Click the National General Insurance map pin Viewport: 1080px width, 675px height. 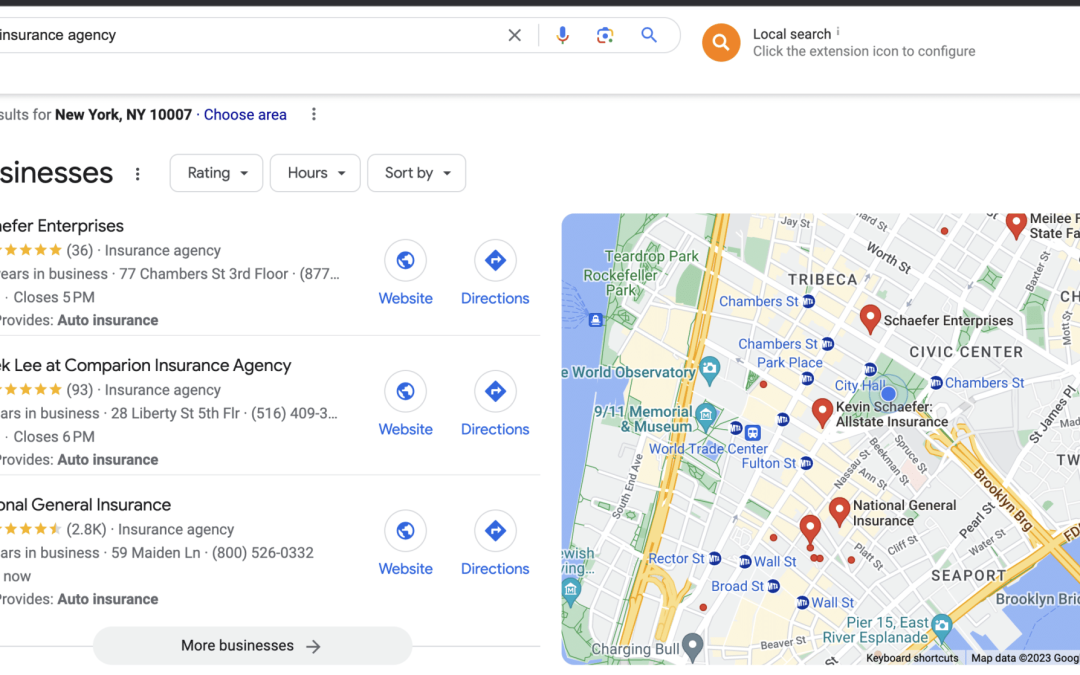click(839, 511)
